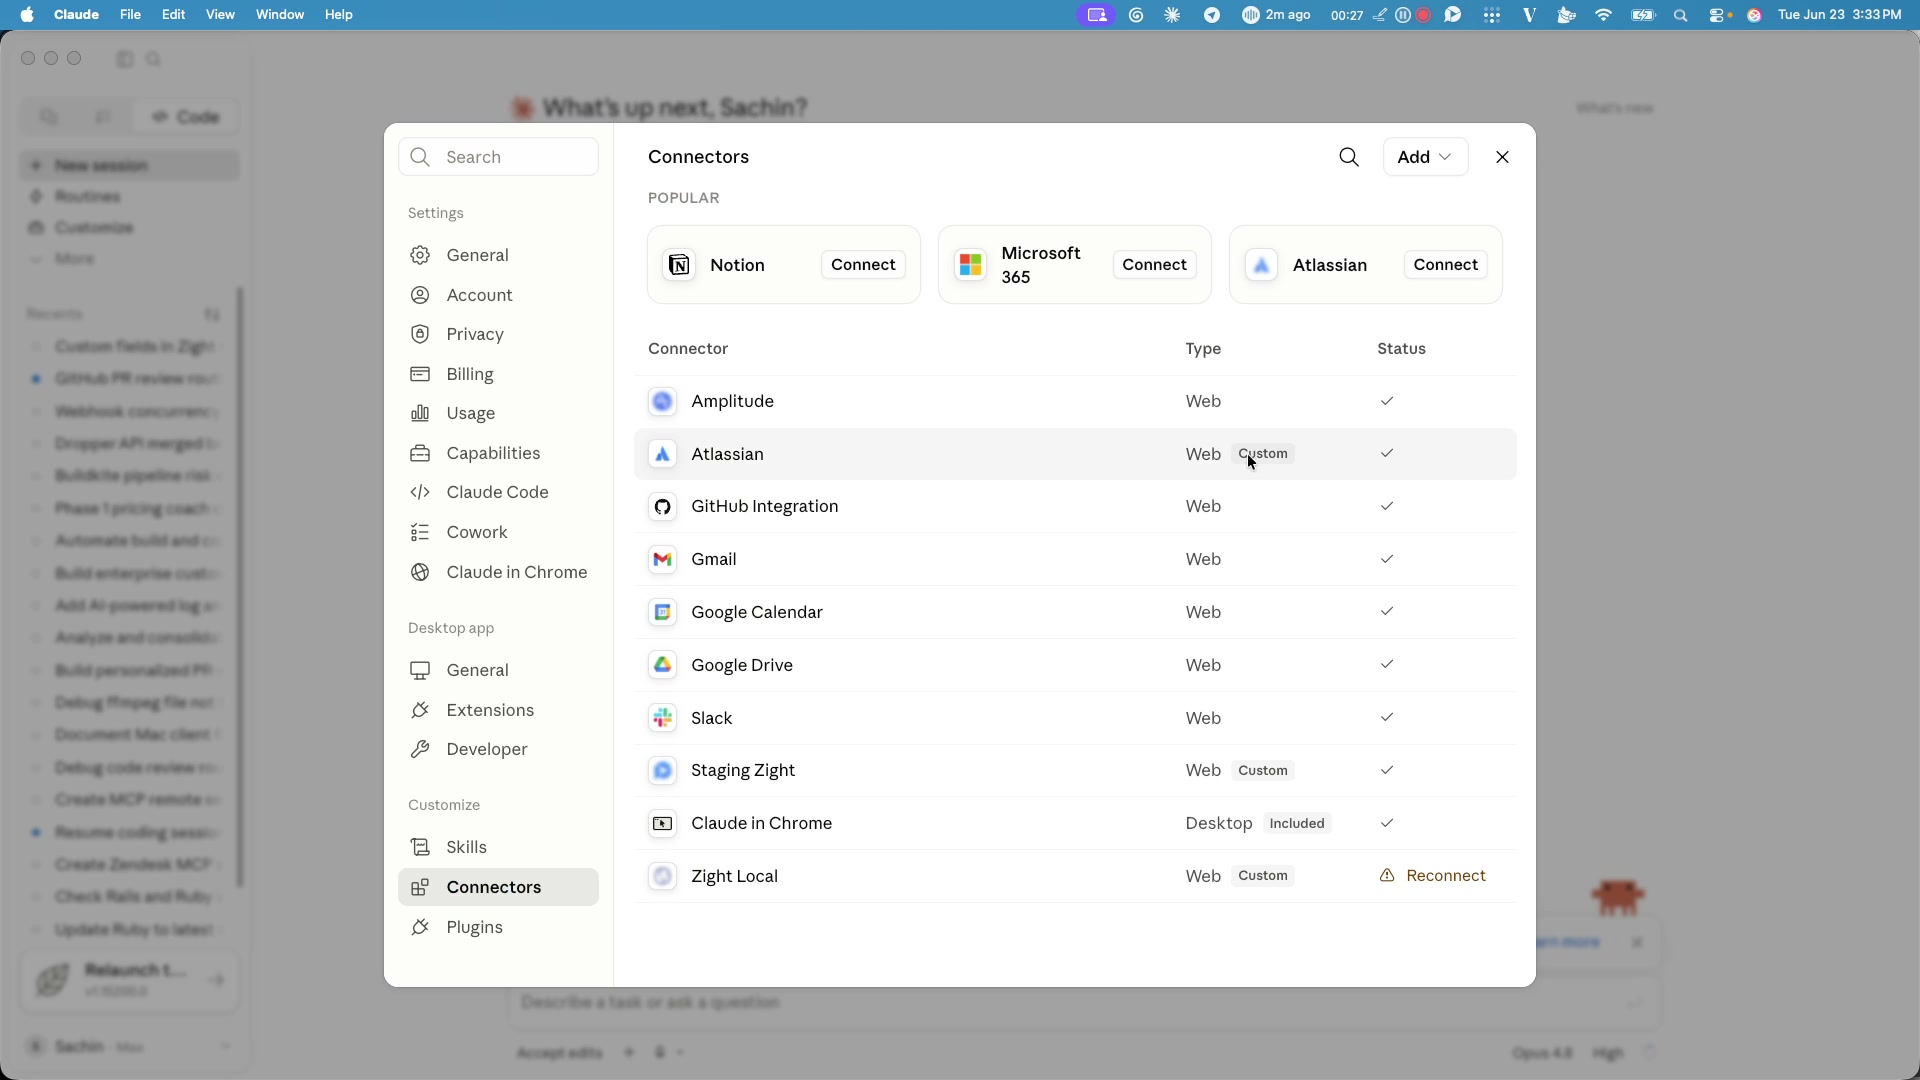Screen dimensions: 1920x1080
Task: Click the Gmail connector icon
Action: pos(662,560)
